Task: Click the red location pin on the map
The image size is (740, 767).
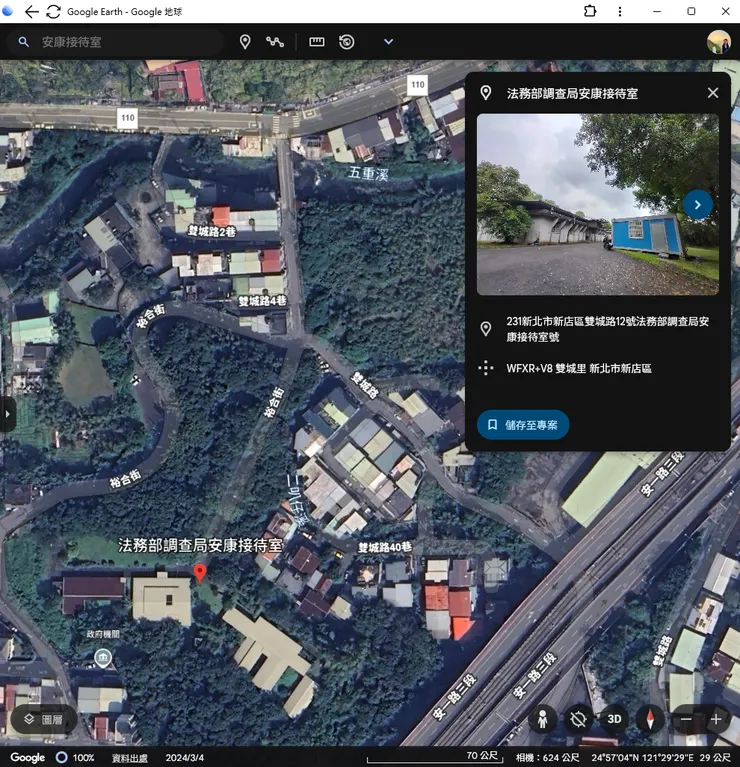Action: tap(200, 572)
